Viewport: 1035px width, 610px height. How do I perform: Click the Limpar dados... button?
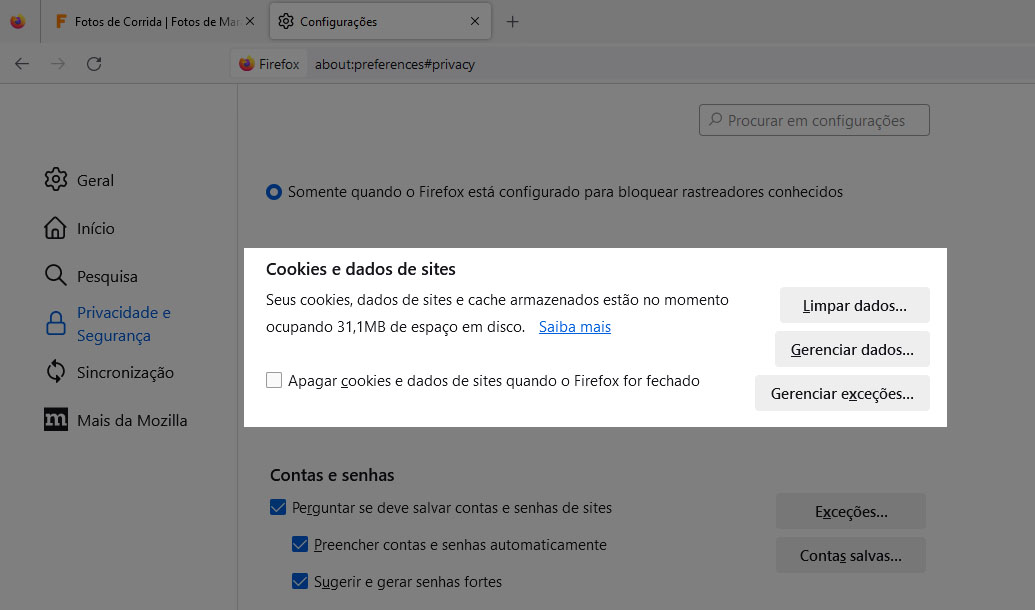click(x=854, y=305)
